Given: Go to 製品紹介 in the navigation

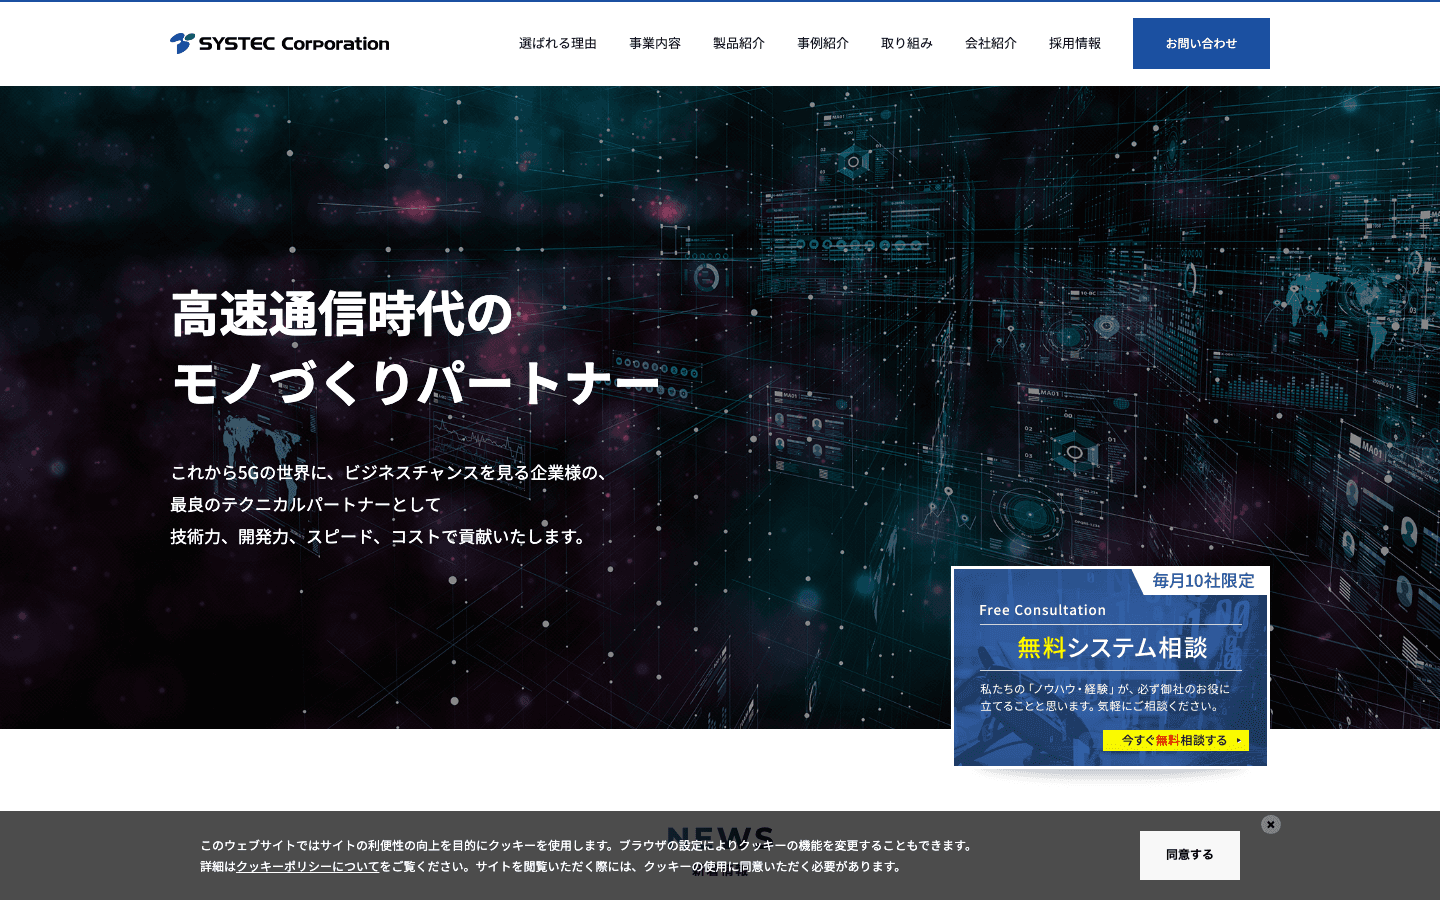Looking at the screenshot, I should (x=739, y=43).
